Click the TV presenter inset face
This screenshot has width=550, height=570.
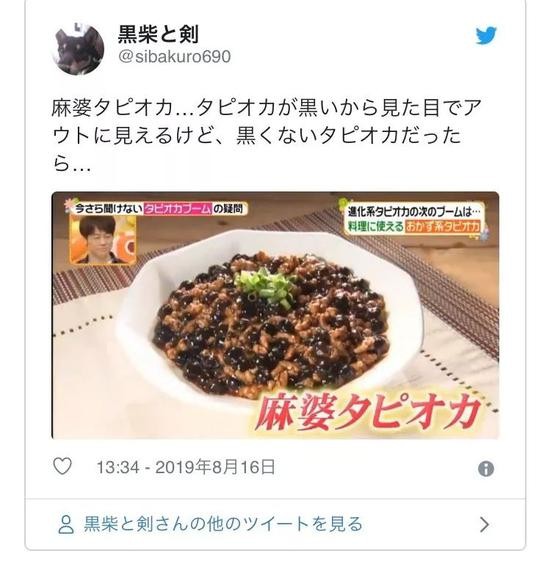(x=103, y=240)
